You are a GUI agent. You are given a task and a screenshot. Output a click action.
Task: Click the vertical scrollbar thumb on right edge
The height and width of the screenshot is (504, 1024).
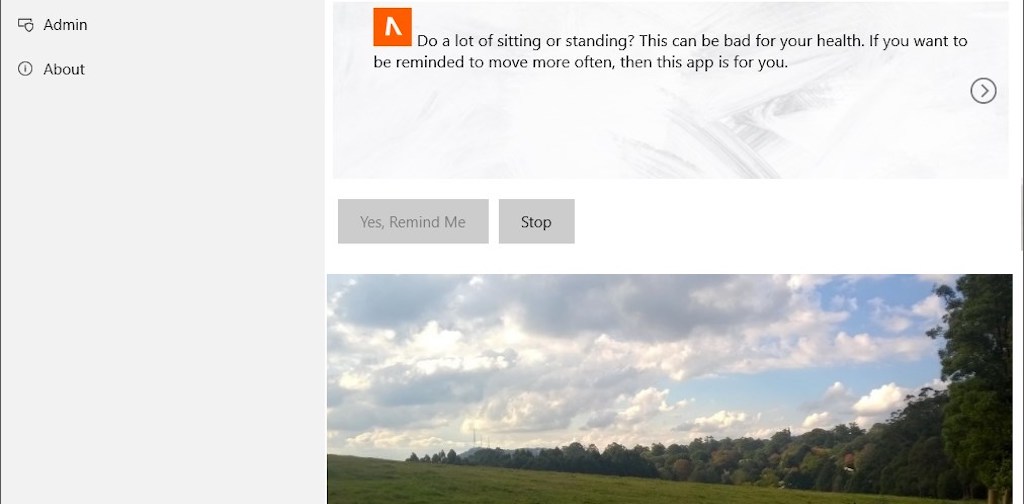point(1021,215)
